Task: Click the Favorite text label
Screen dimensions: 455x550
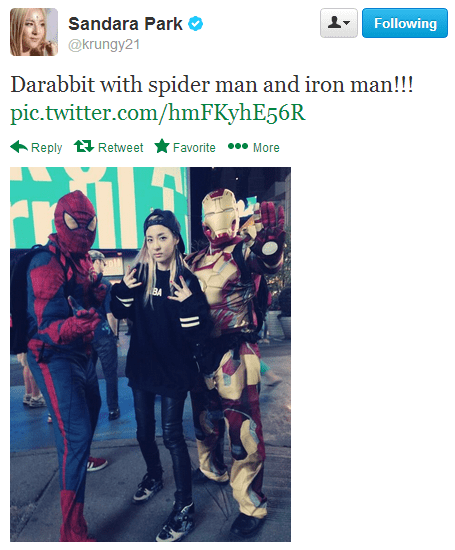Action: tap(194, 148)
